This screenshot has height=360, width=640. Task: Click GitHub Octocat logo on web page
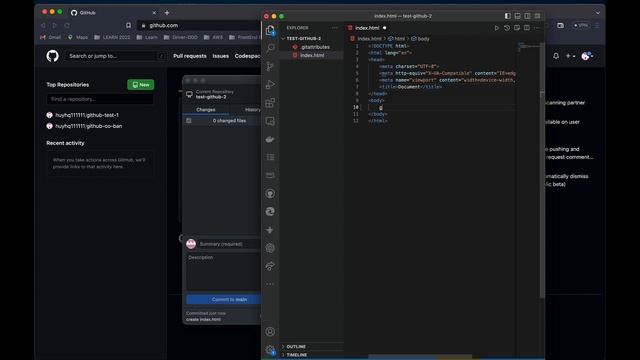(x=53, y=56)
